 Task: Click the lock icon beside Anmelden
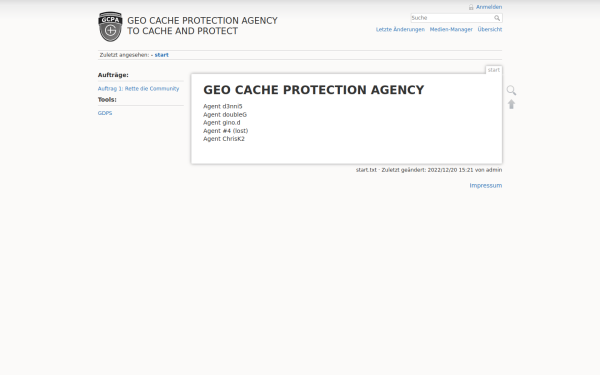pyautogui.click(x=471, y=7)
